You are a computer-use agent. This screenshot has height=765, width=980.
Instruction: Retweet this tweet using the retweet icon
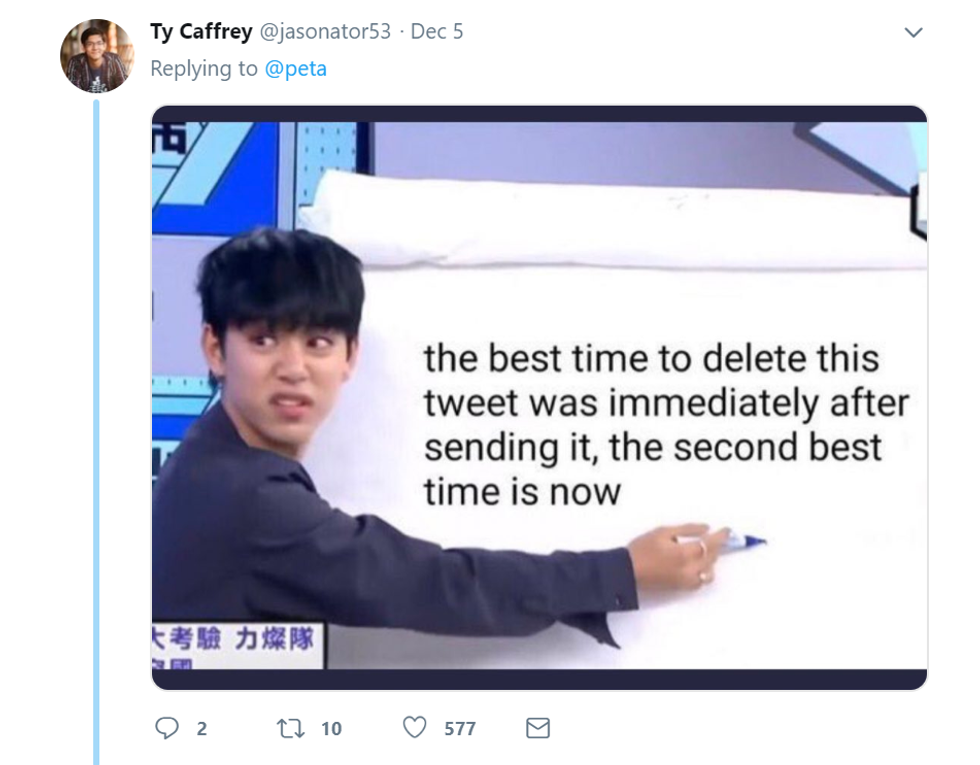(291, 728)
